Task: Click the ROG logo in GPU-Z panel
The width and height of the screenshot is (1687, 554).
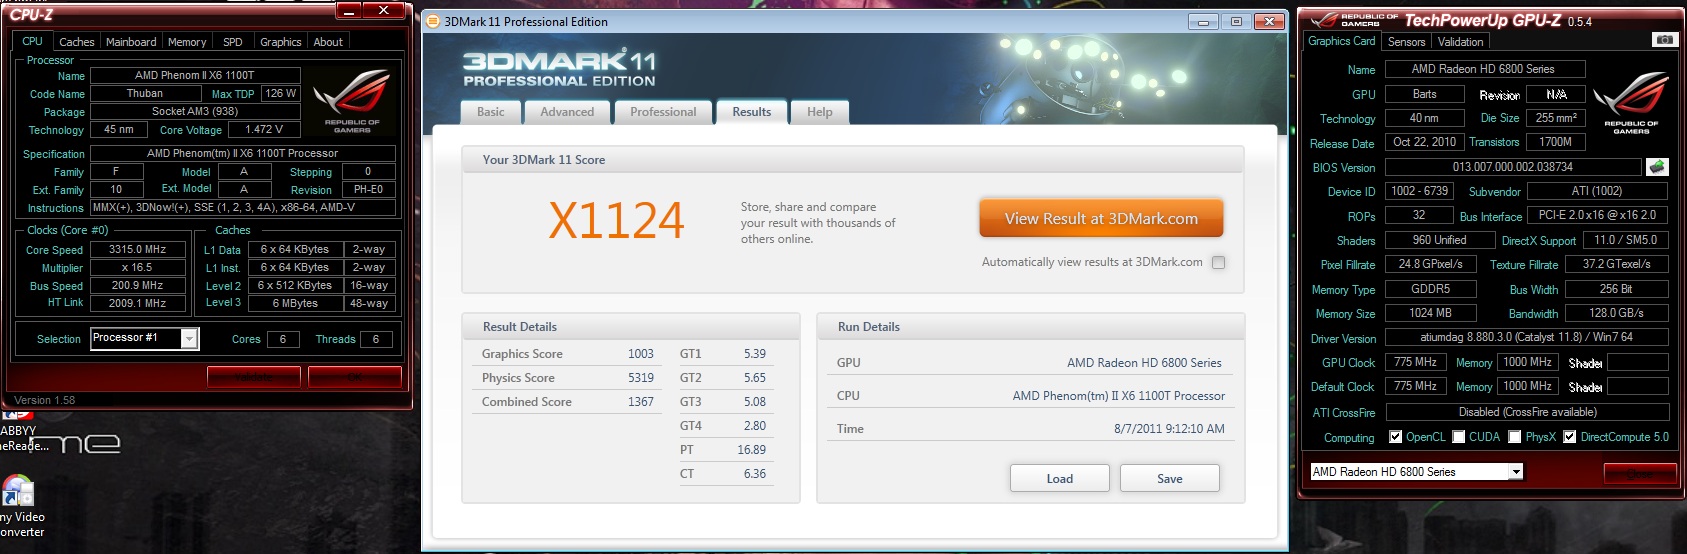Action: [1631, 103]
